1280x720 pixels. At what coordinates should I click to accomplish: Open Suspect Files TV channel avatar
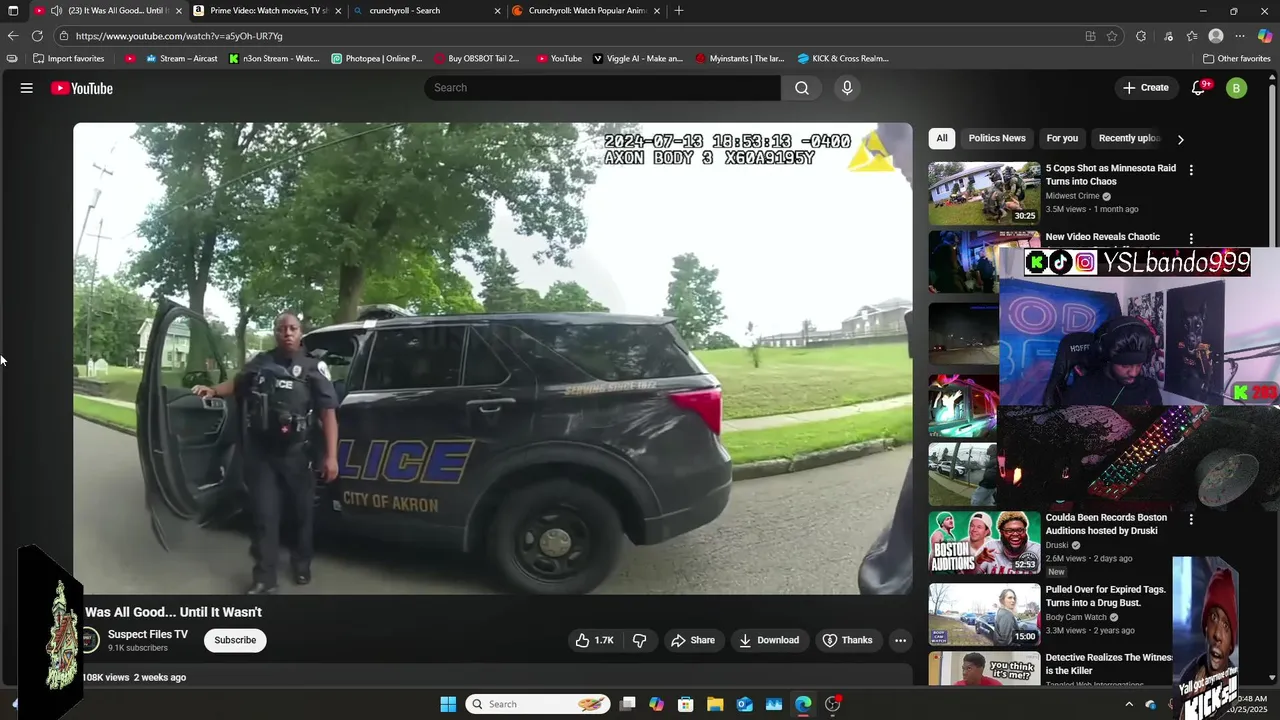[x=89, y=640]
